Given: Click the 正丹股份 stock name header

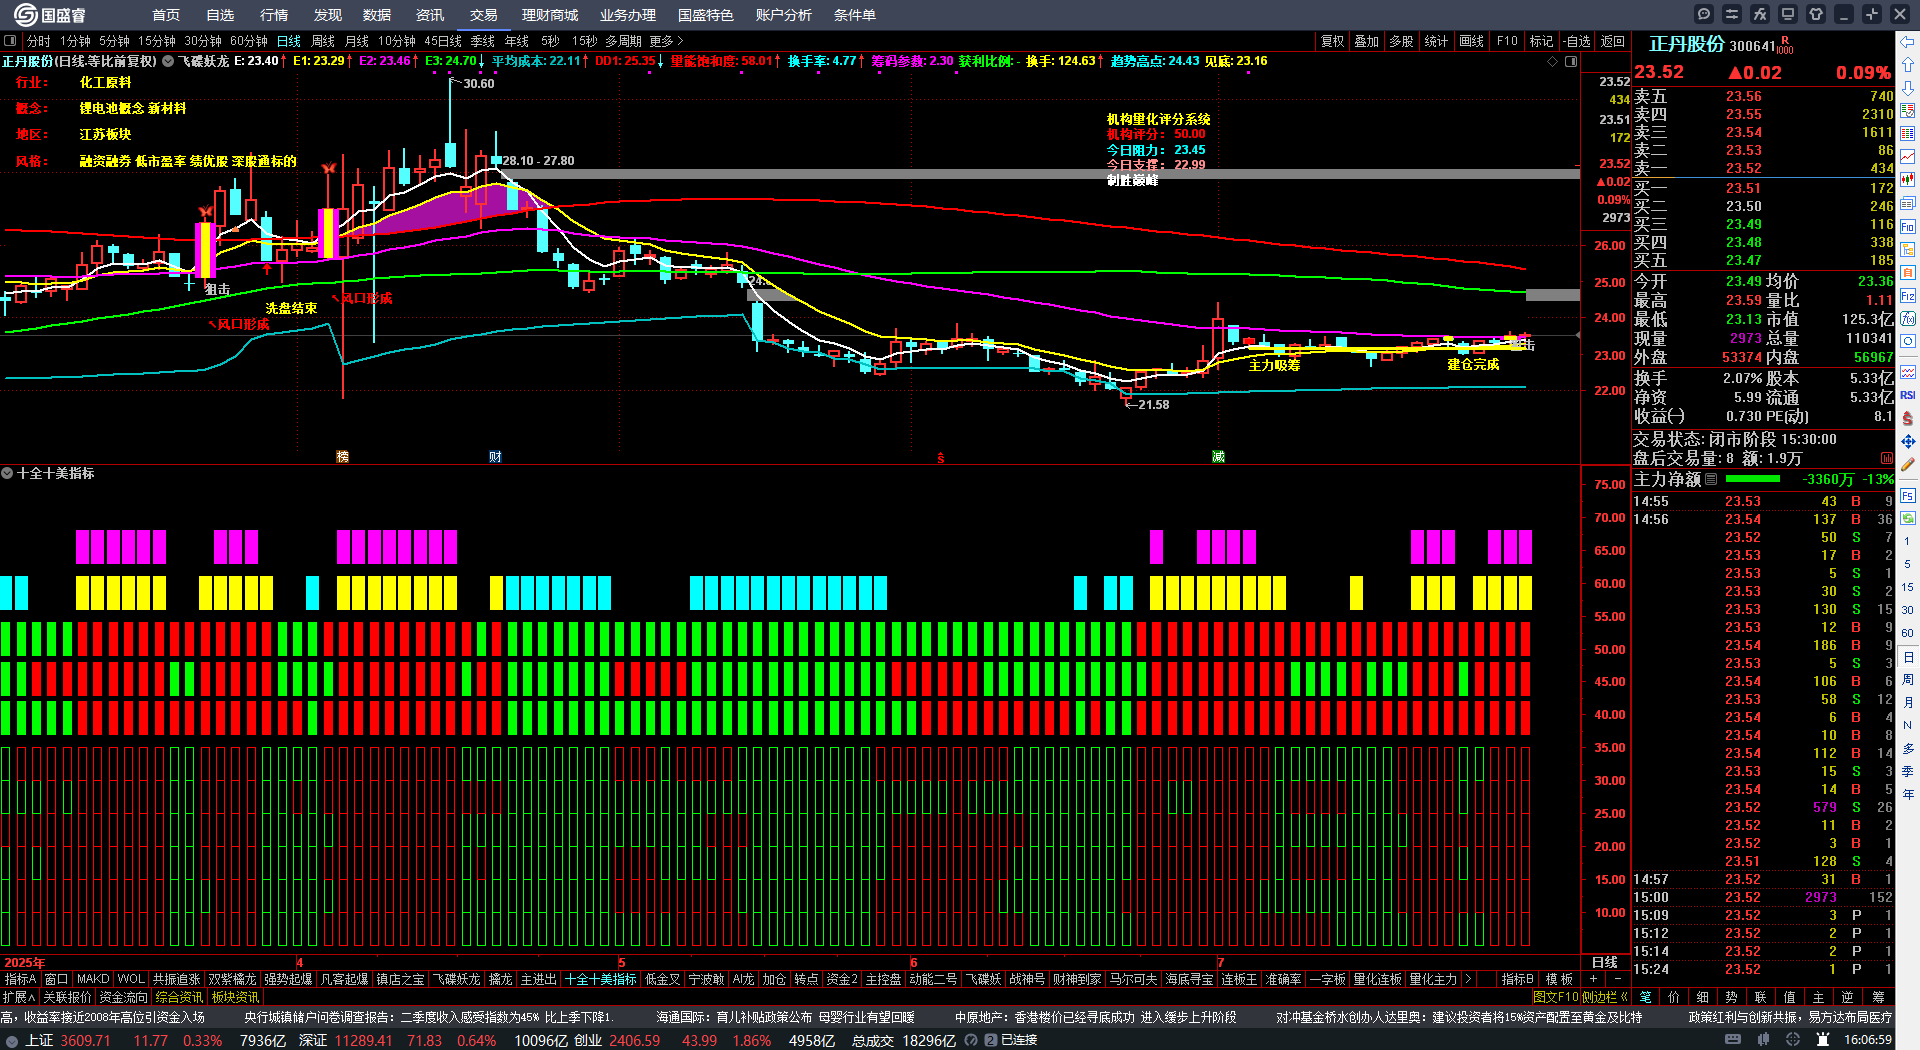Looking at the screenshot, I should click(1687, 44).
